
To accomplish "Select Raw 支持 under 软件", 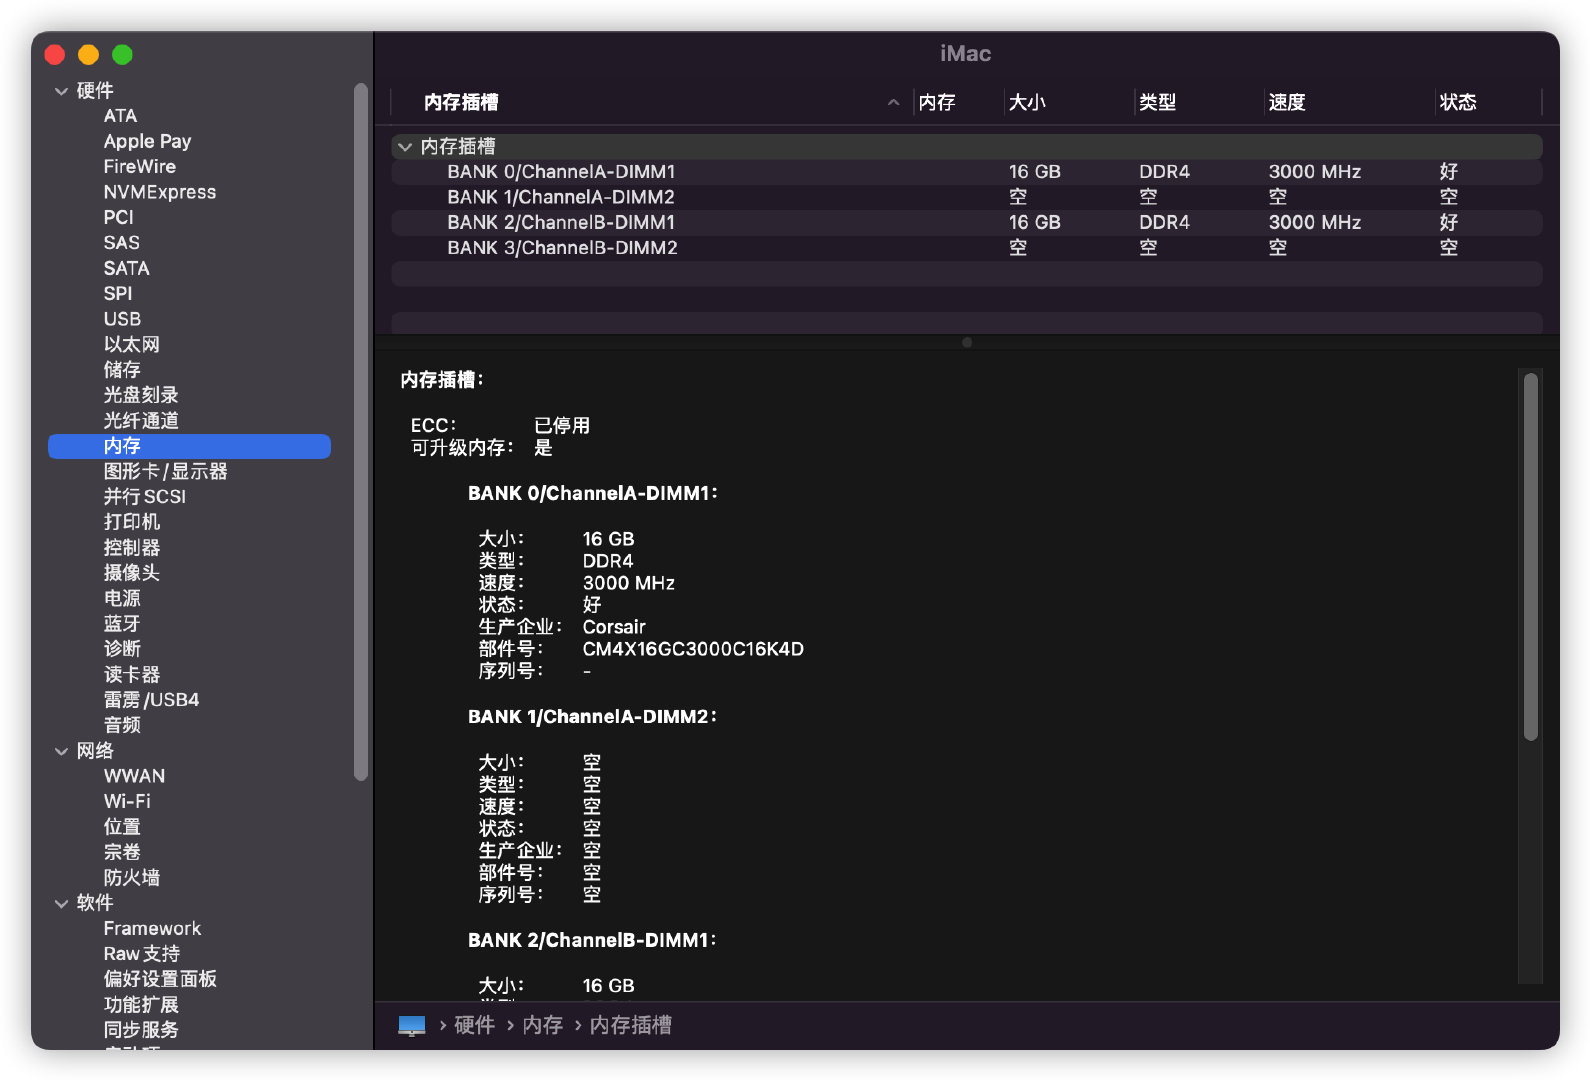I will point(141,954).
